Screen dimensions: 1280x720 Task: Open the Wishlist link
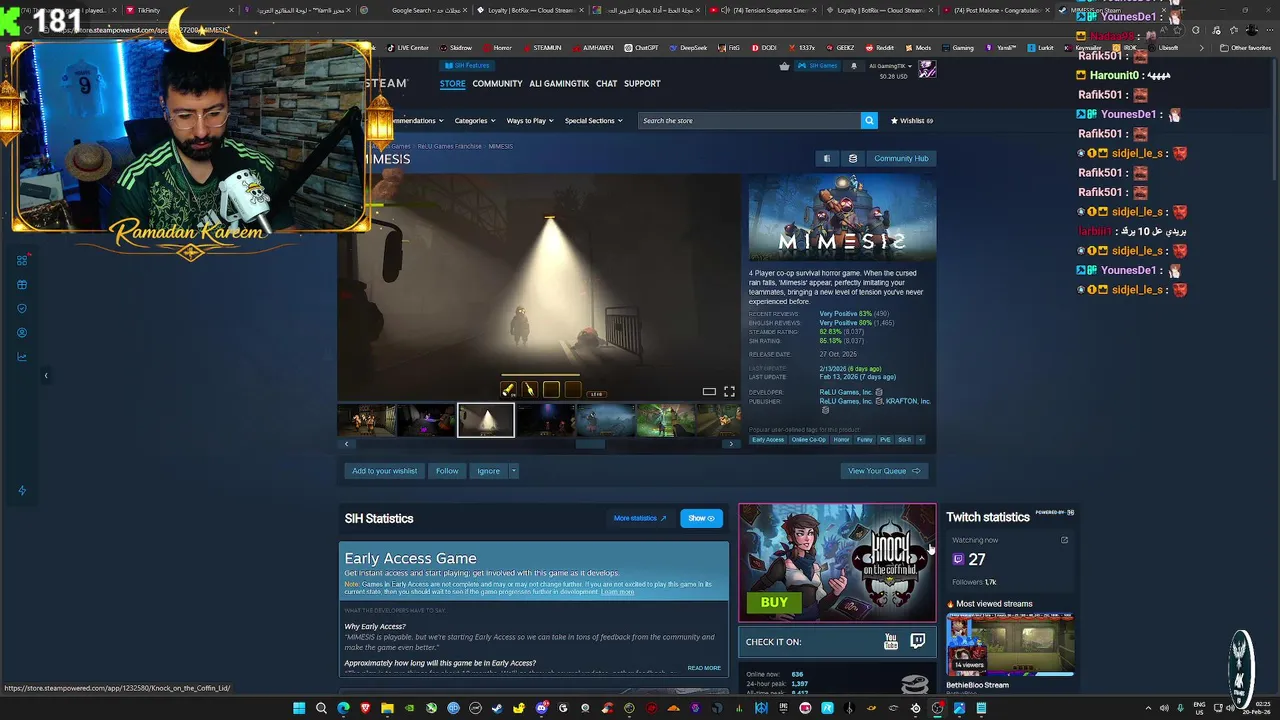coord(912,121)
